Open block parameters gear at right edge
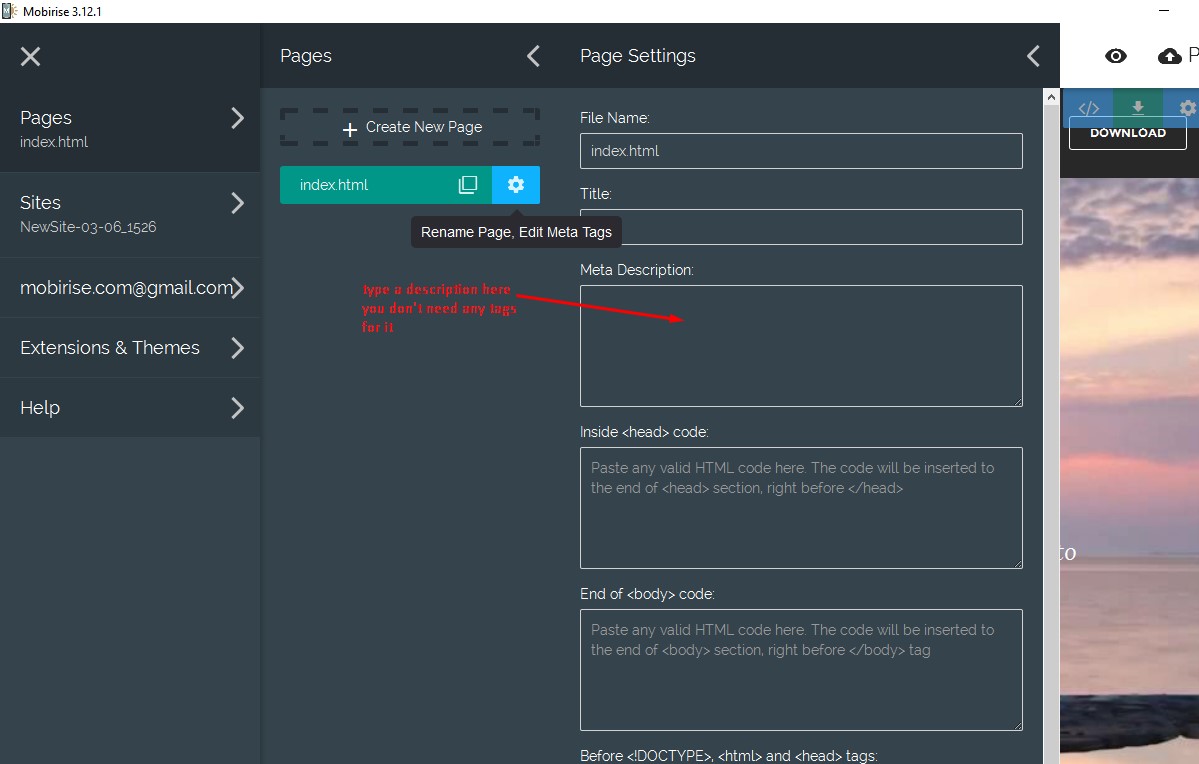This screenshot has width=1199, height=764. [x=1187, y=108]
